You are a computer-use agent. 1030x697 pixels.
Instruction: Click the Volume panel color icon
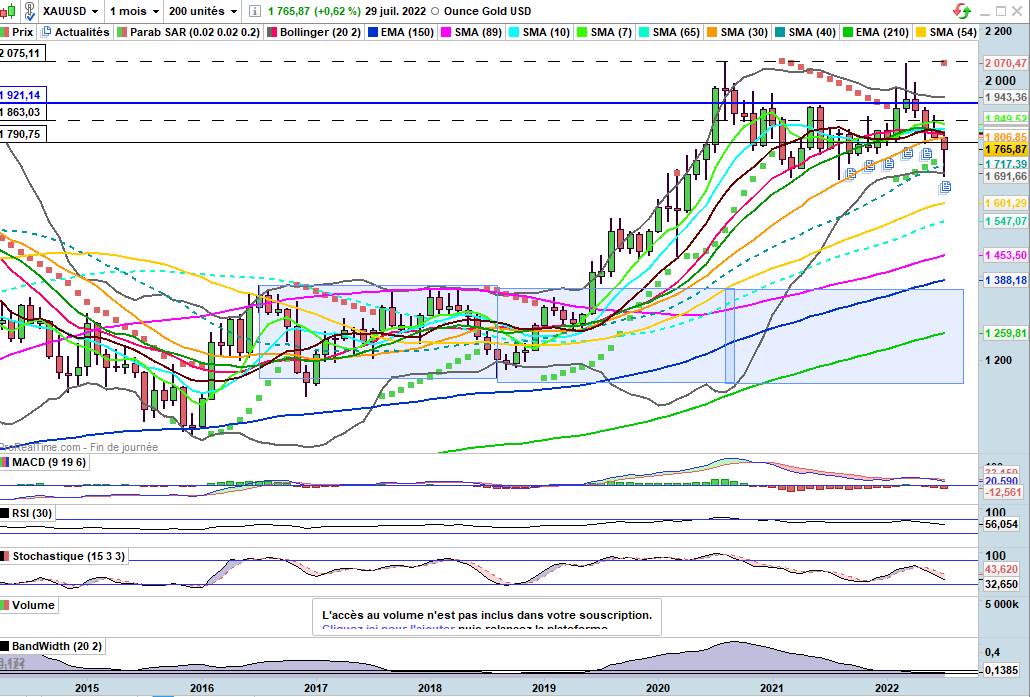pos(5,605)
